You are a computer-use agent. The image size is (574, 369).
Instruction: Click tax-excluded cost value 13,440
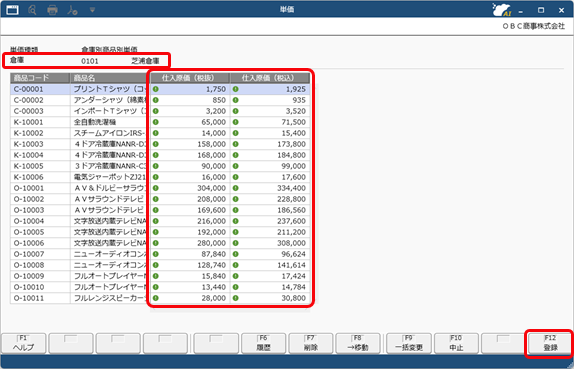(213, 287)
